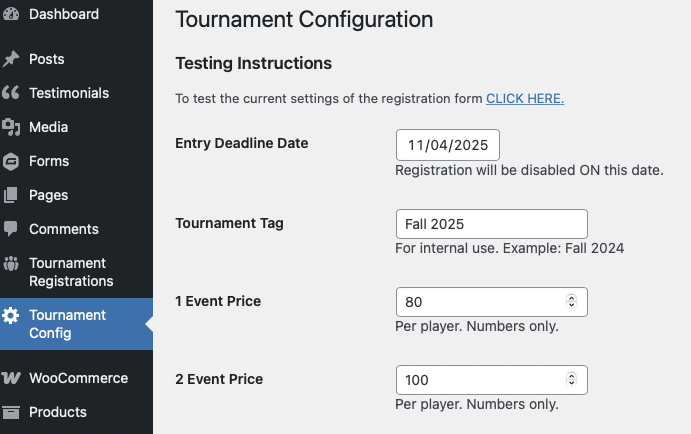691x434 pixels.
Task: Click the 1 Event Price stepper arrows
Action: pos(571,301)
